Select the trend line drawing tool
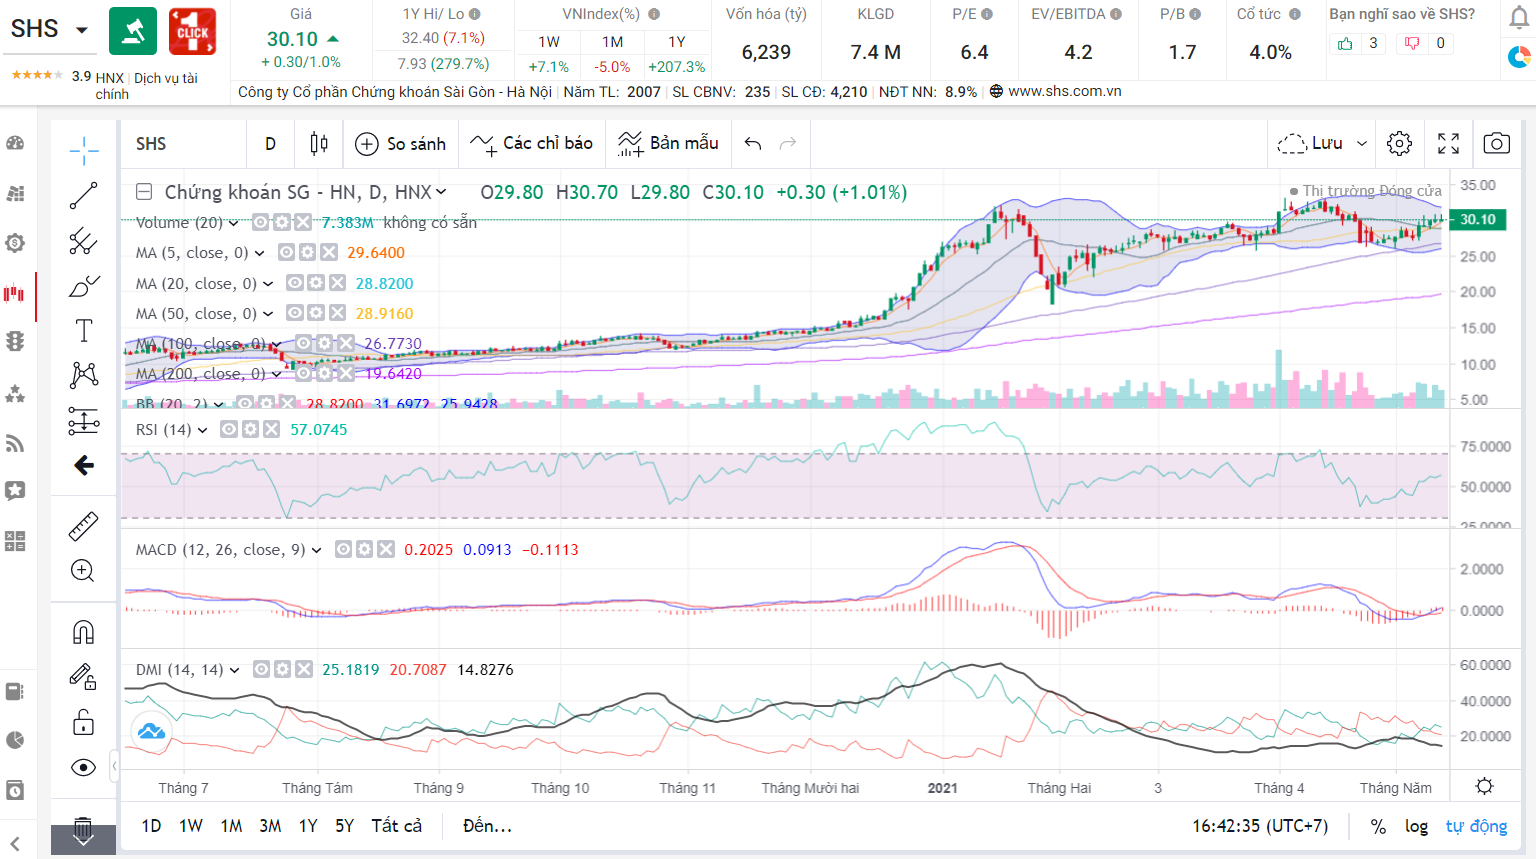 (84, 196)
